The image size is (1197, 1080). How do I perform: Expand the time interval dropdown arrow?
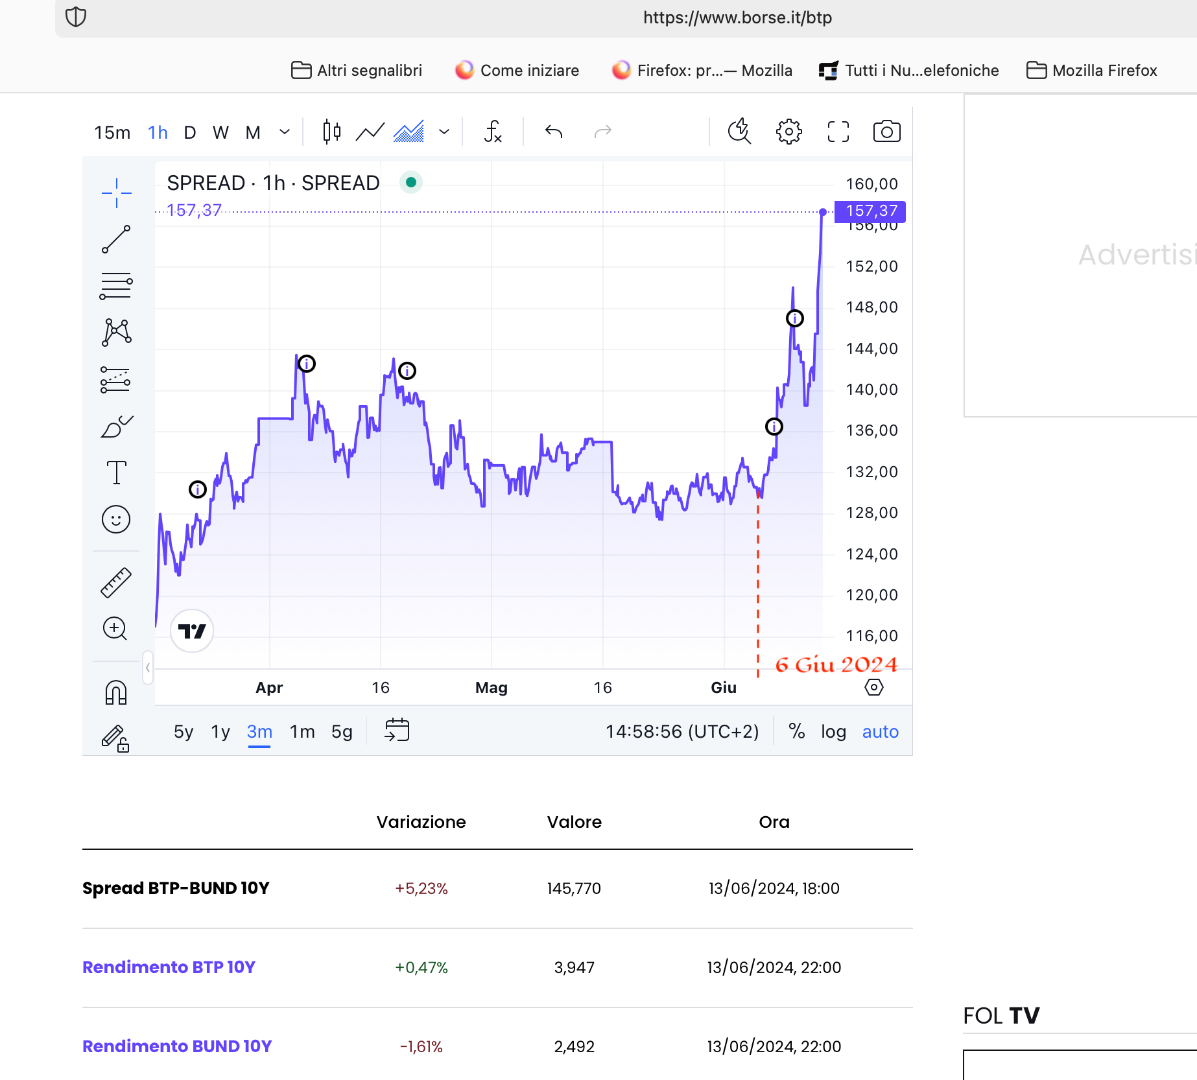pyautogui.click(x=285, y=132)
